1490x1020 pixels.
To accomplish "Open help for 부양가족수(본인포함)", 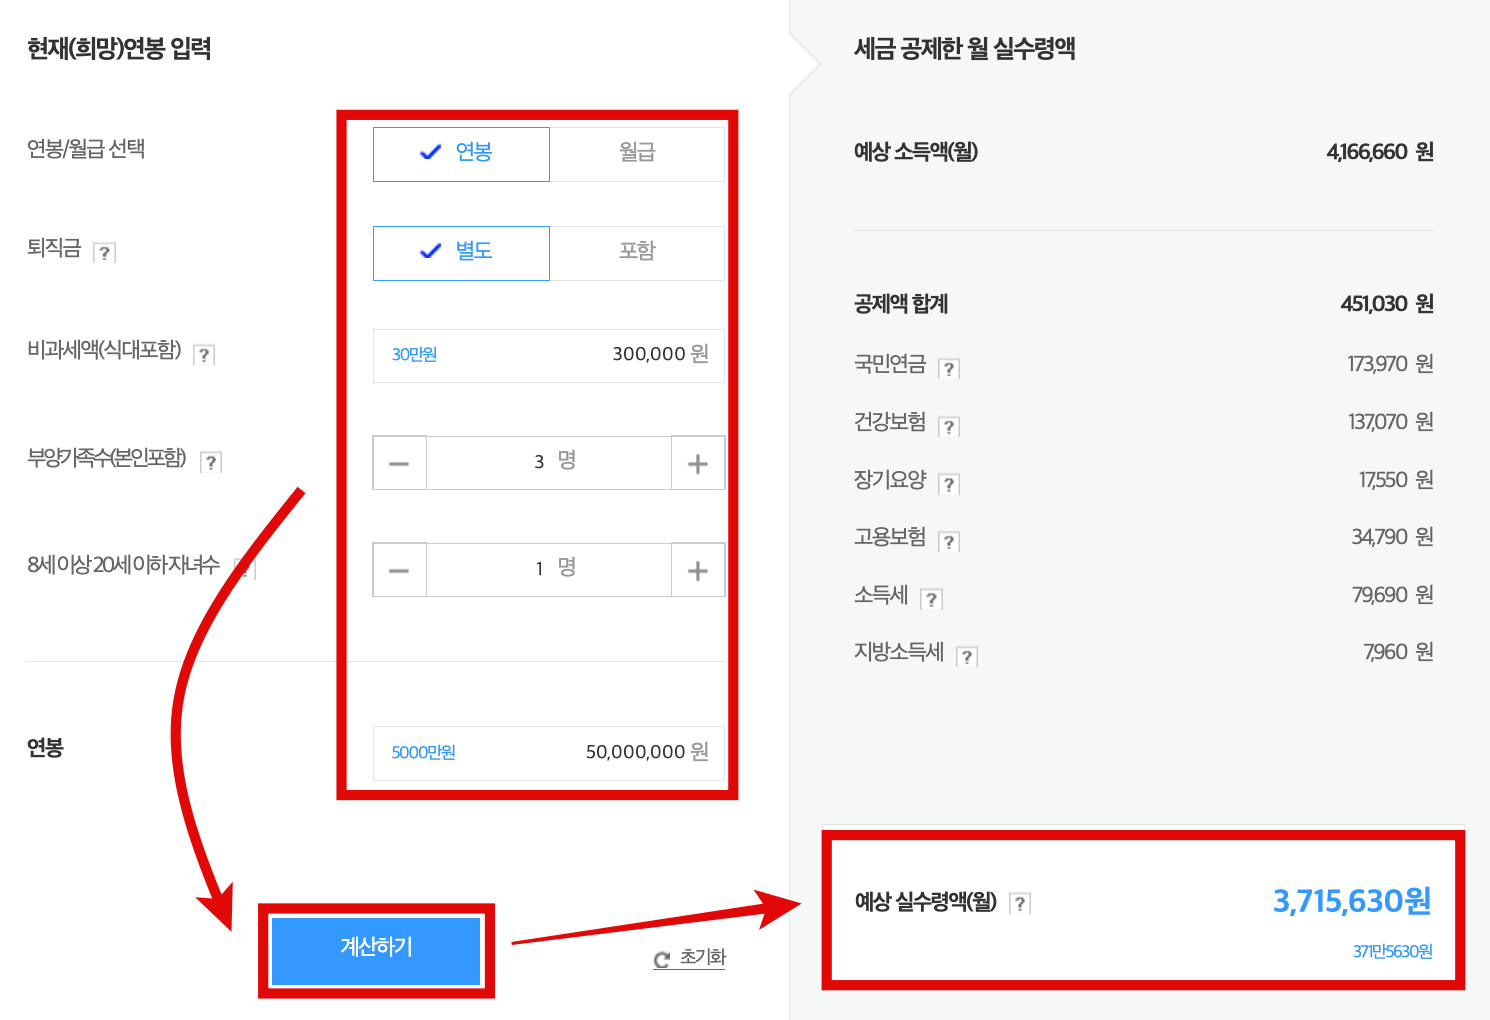I will [211, 461].
